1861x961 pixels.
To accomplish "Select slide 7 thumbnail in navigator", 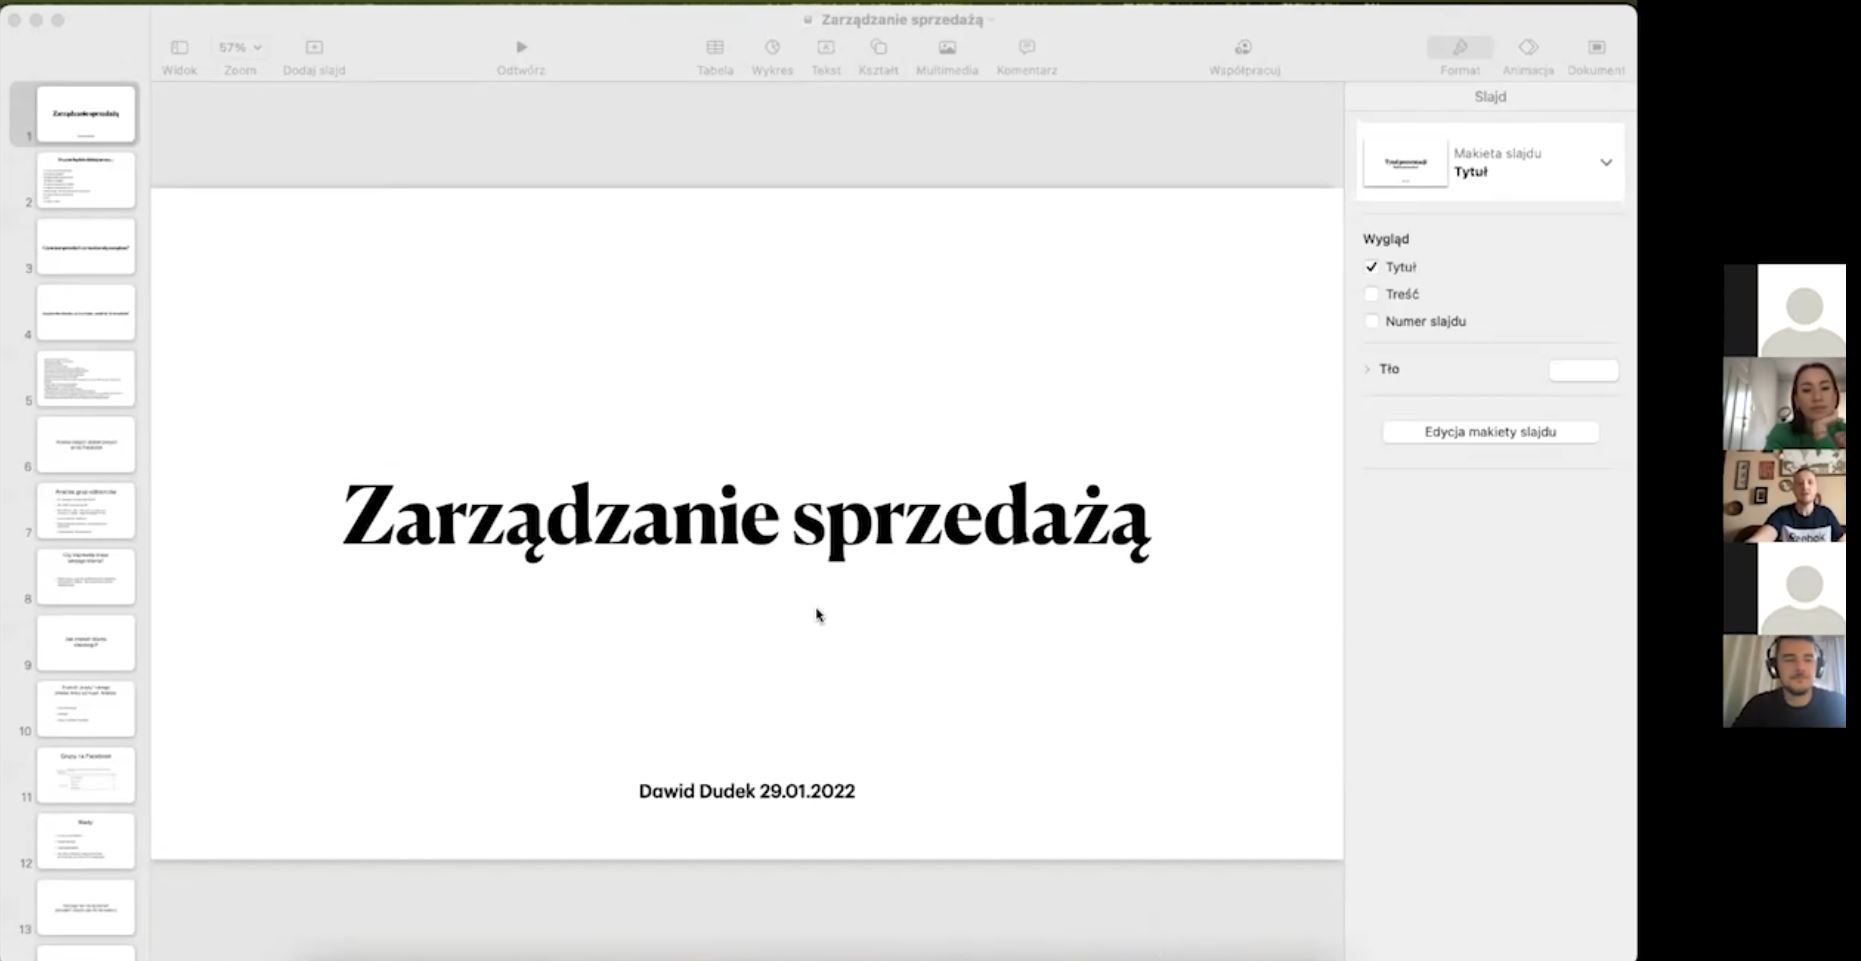I will 86,510.
